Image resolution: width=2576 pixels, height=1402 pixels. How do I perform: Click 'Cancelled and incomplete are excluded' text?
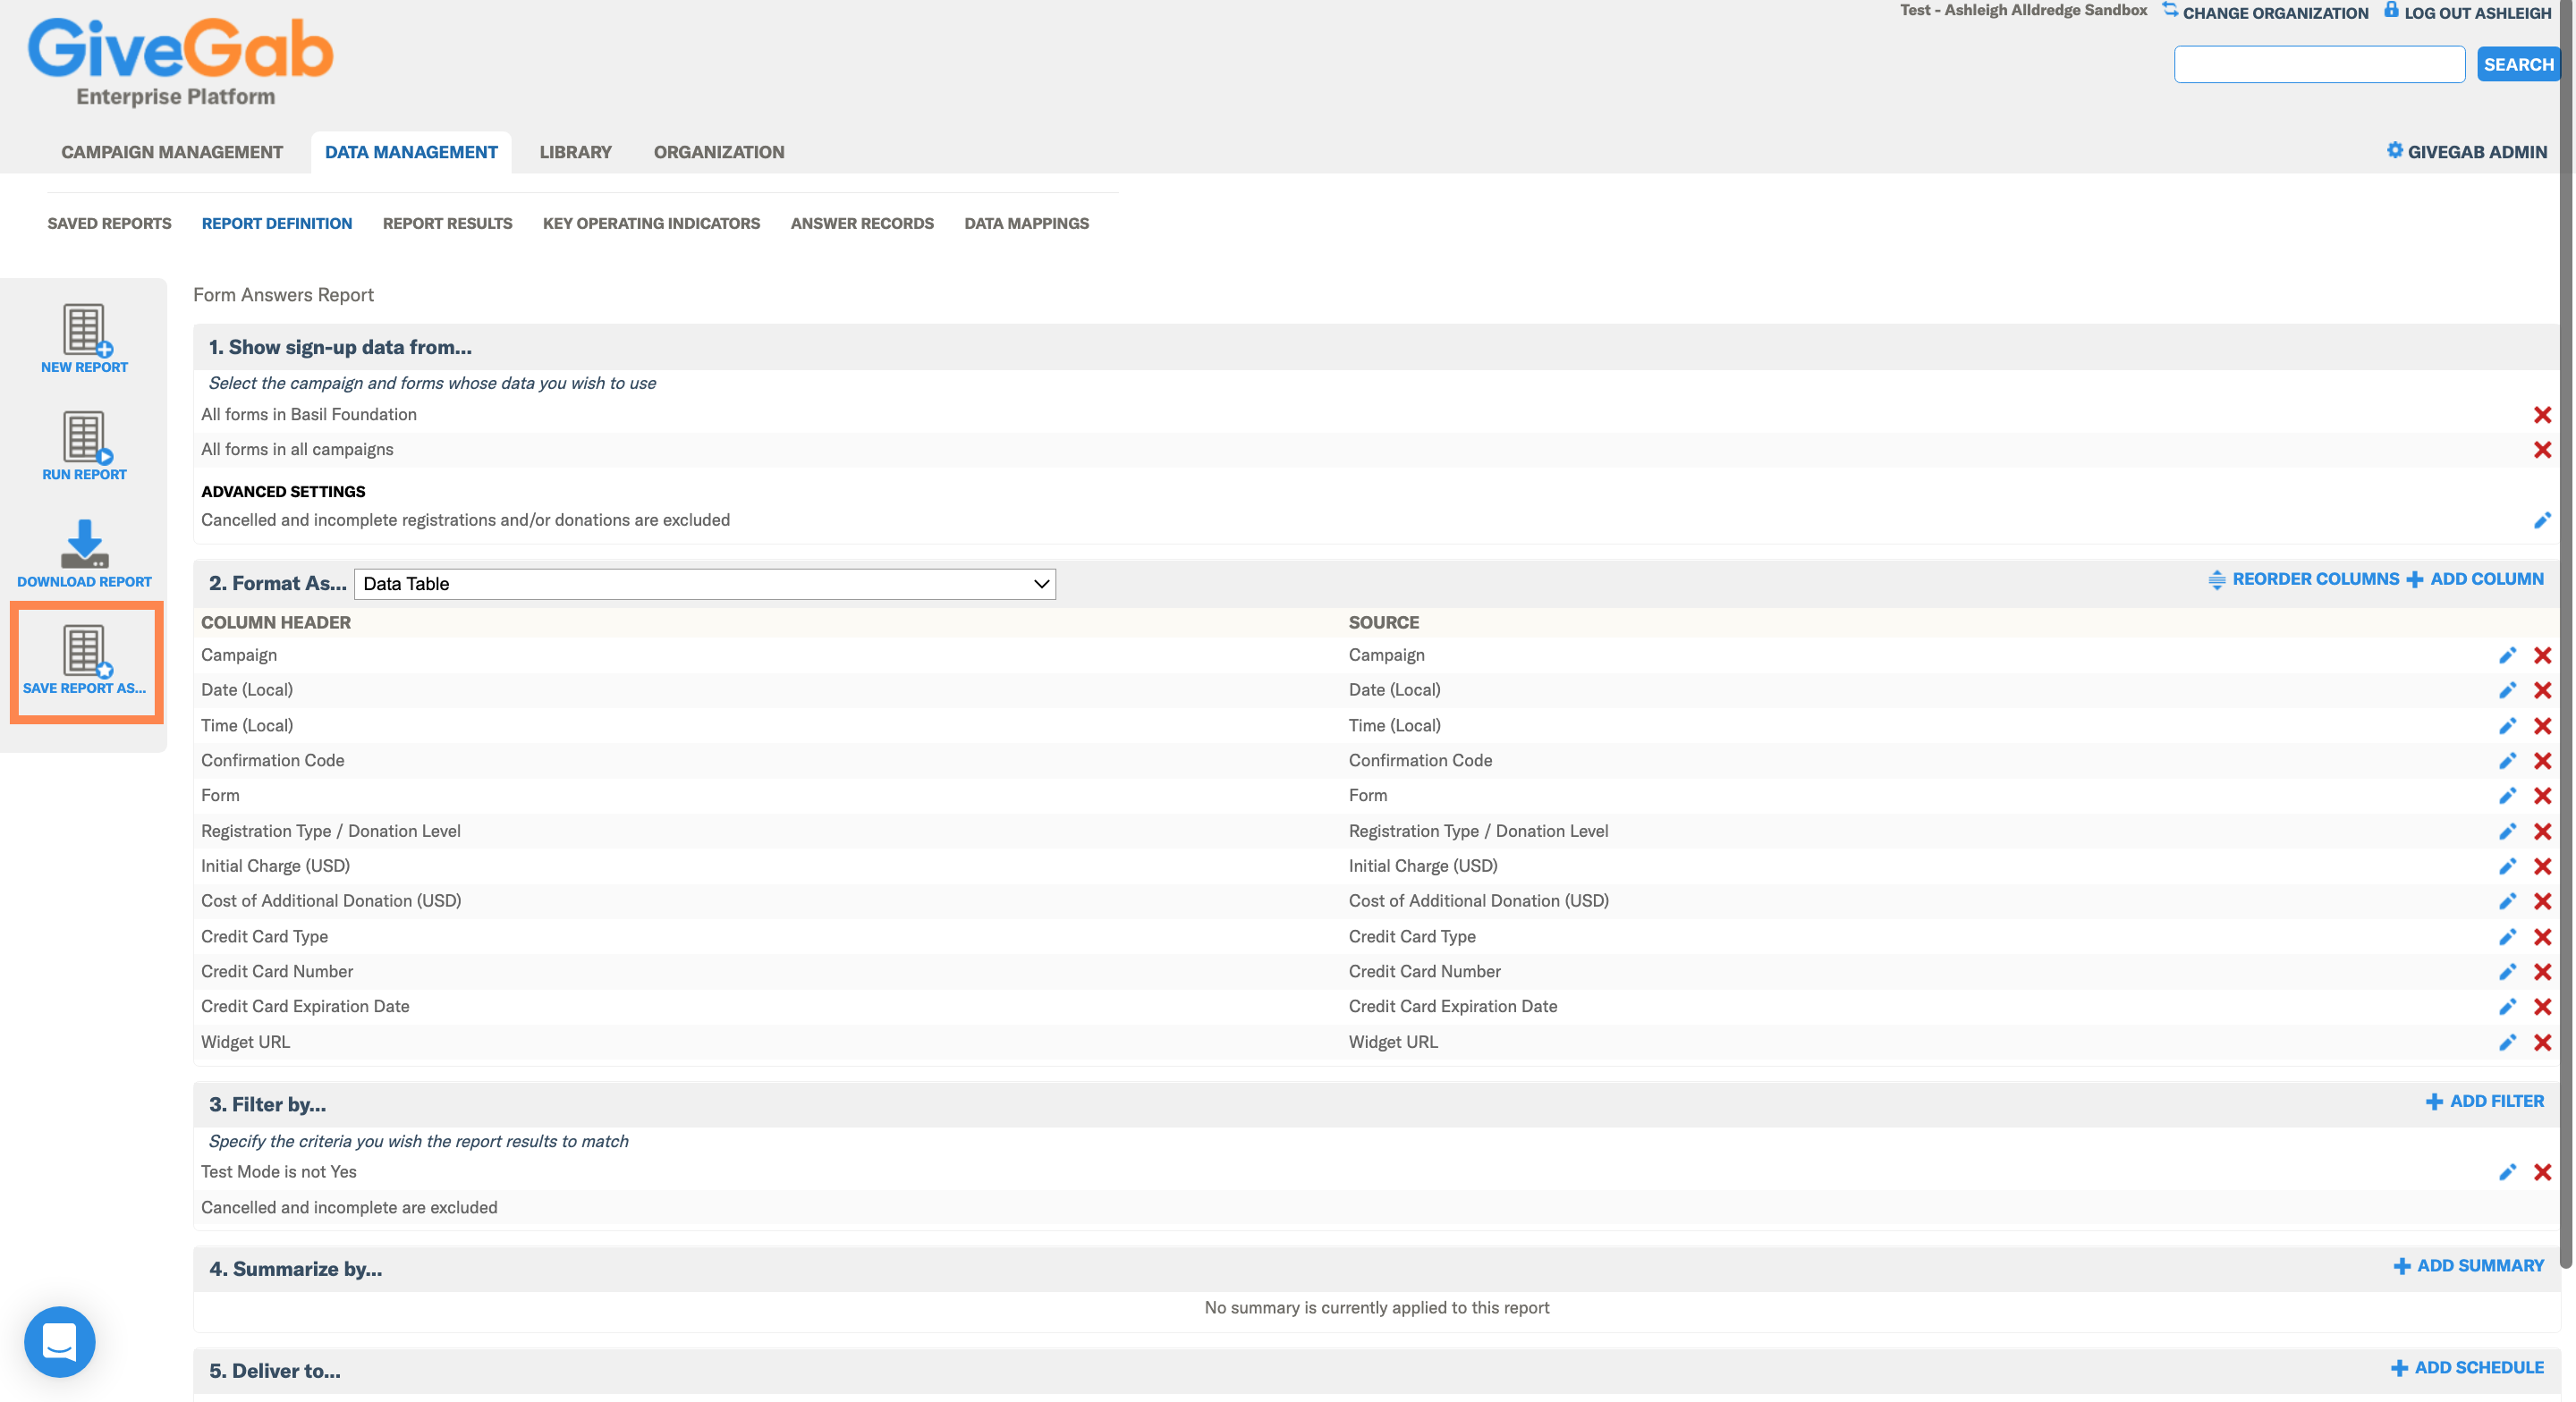click(x=349, y=1207)
